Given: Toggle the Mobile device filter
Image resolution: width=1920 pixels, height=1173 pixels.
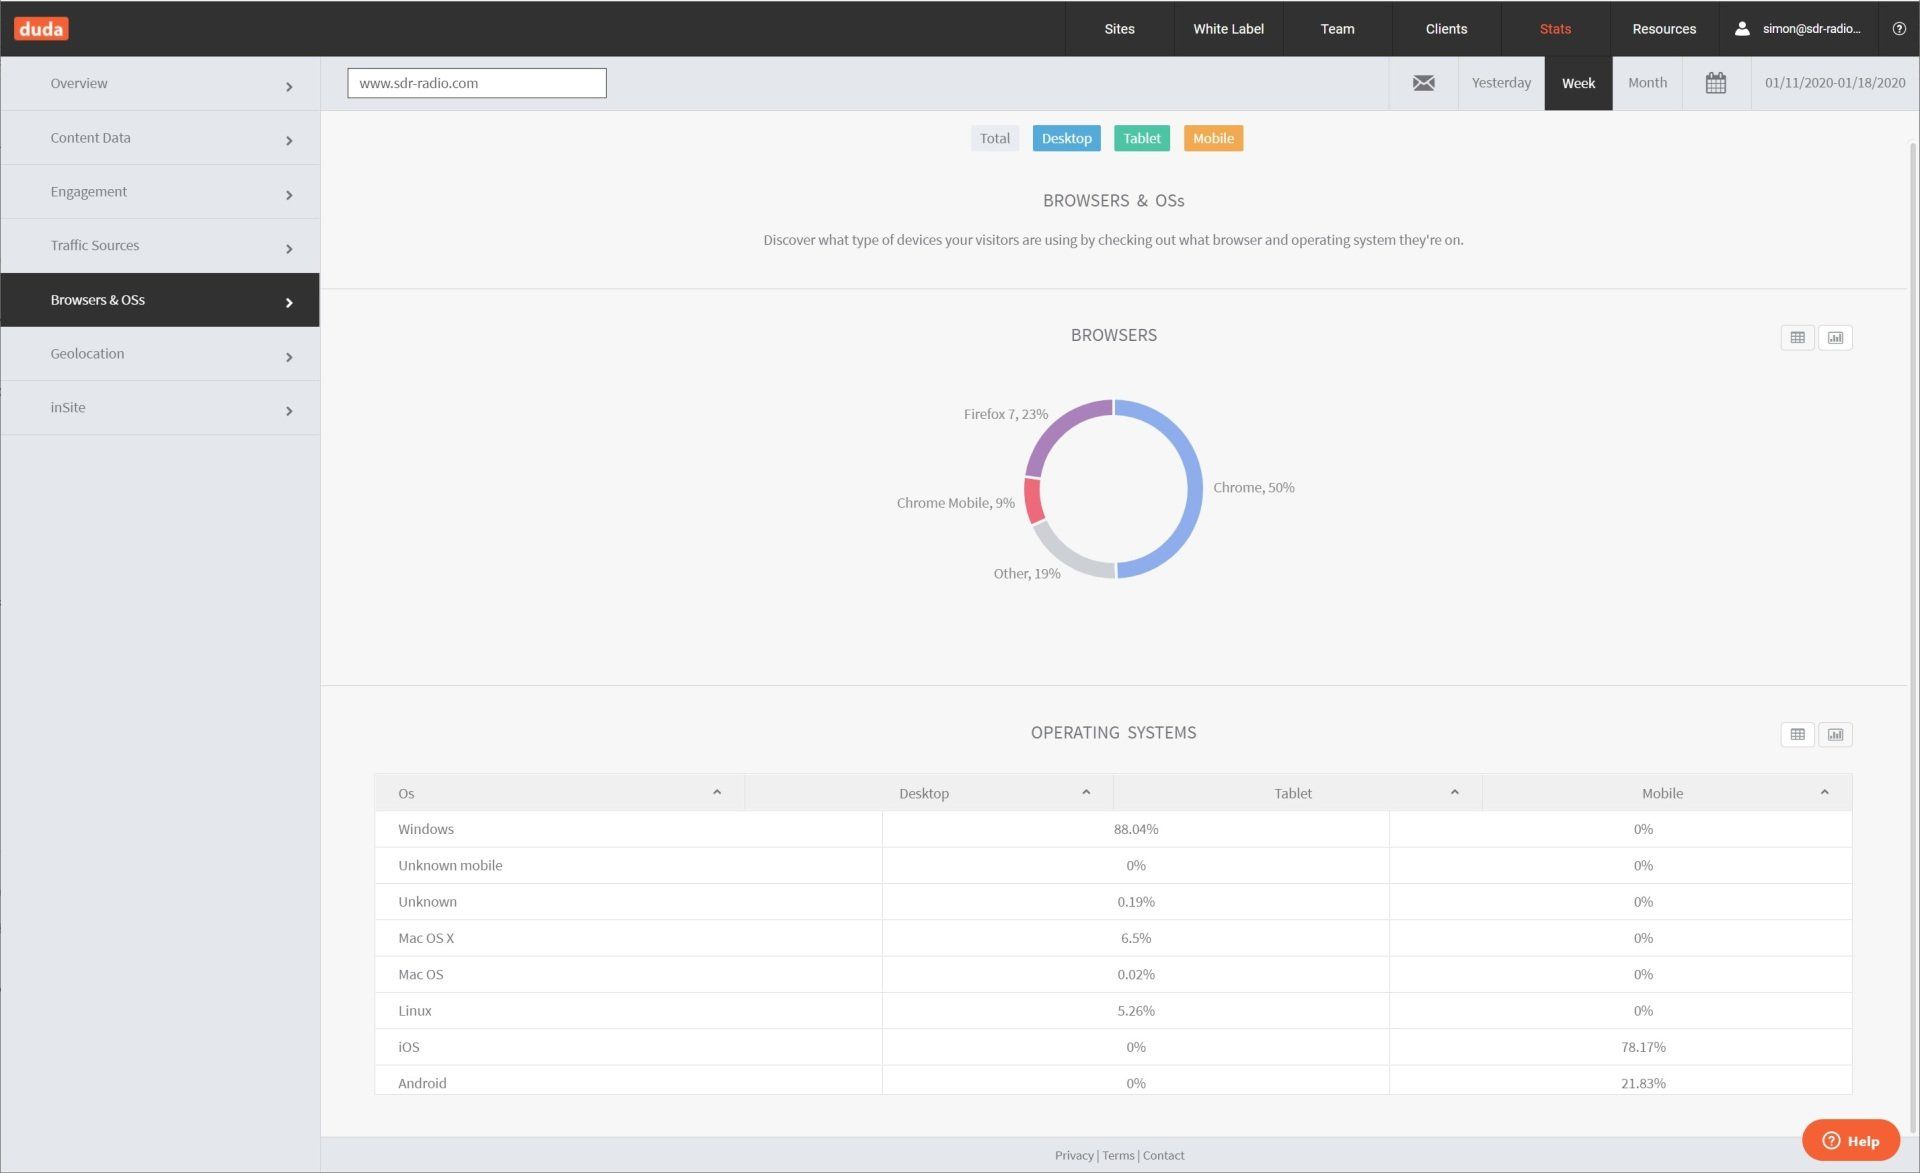Looking at the screenshot, I should pos(1212,139).
